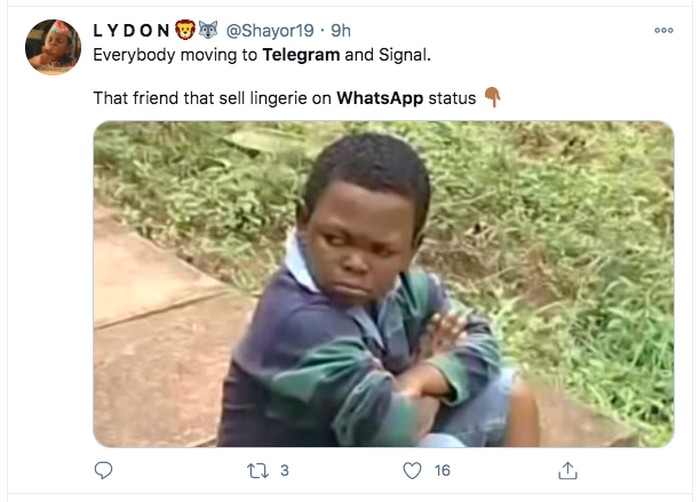The image size is (700, 502).
Task: Click the bold WhatsApp keyword
Action: click(x=380, y=98)
